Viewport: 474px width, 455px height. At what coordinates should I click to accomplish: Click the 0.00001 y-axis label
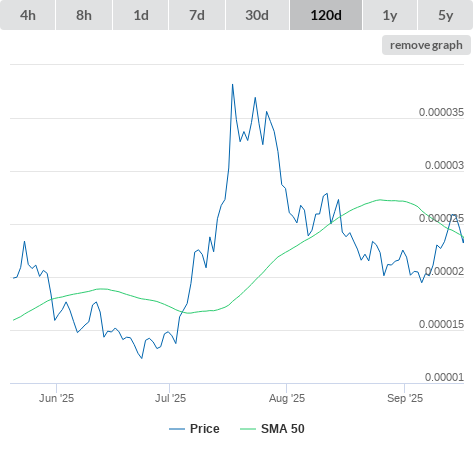[444, 377]
